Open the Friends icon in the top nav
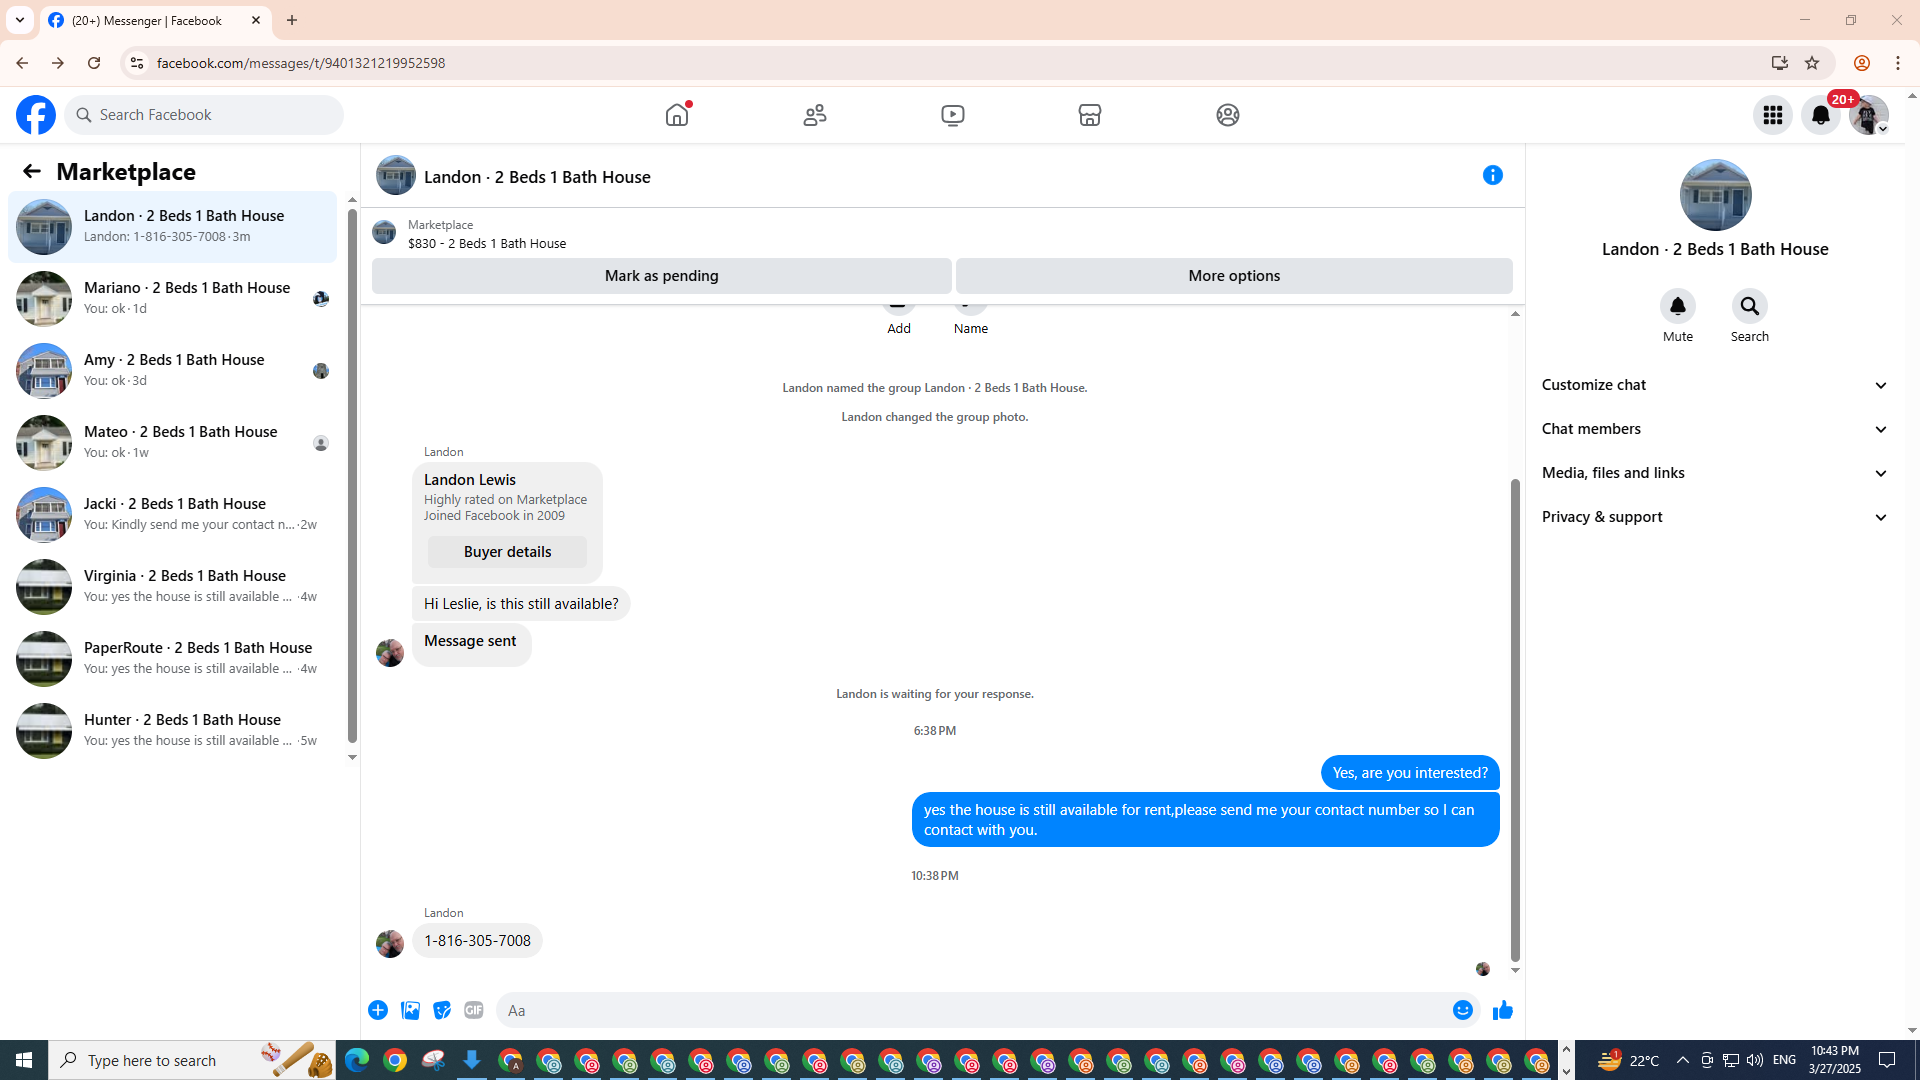1920x1080 pixels. tap(815, 115)
